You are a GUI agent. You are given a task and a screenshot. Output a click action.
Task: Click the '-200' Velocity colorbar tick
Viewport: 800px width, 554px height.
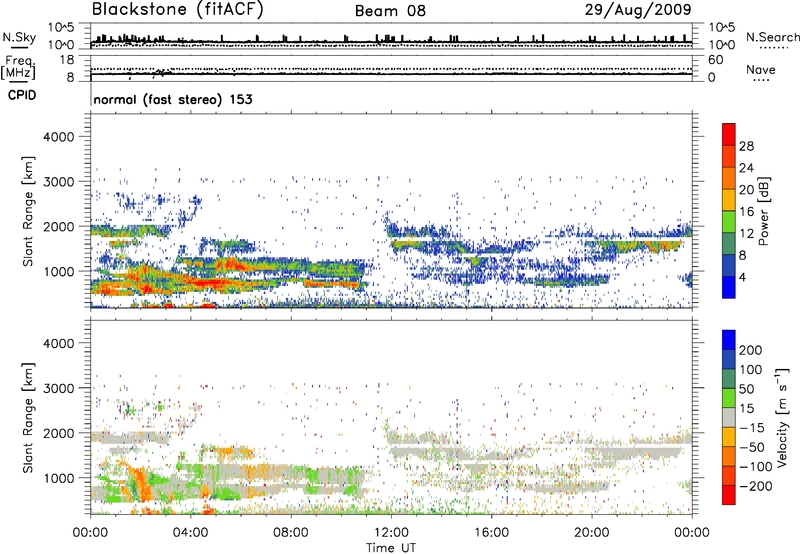coord(756,486)
